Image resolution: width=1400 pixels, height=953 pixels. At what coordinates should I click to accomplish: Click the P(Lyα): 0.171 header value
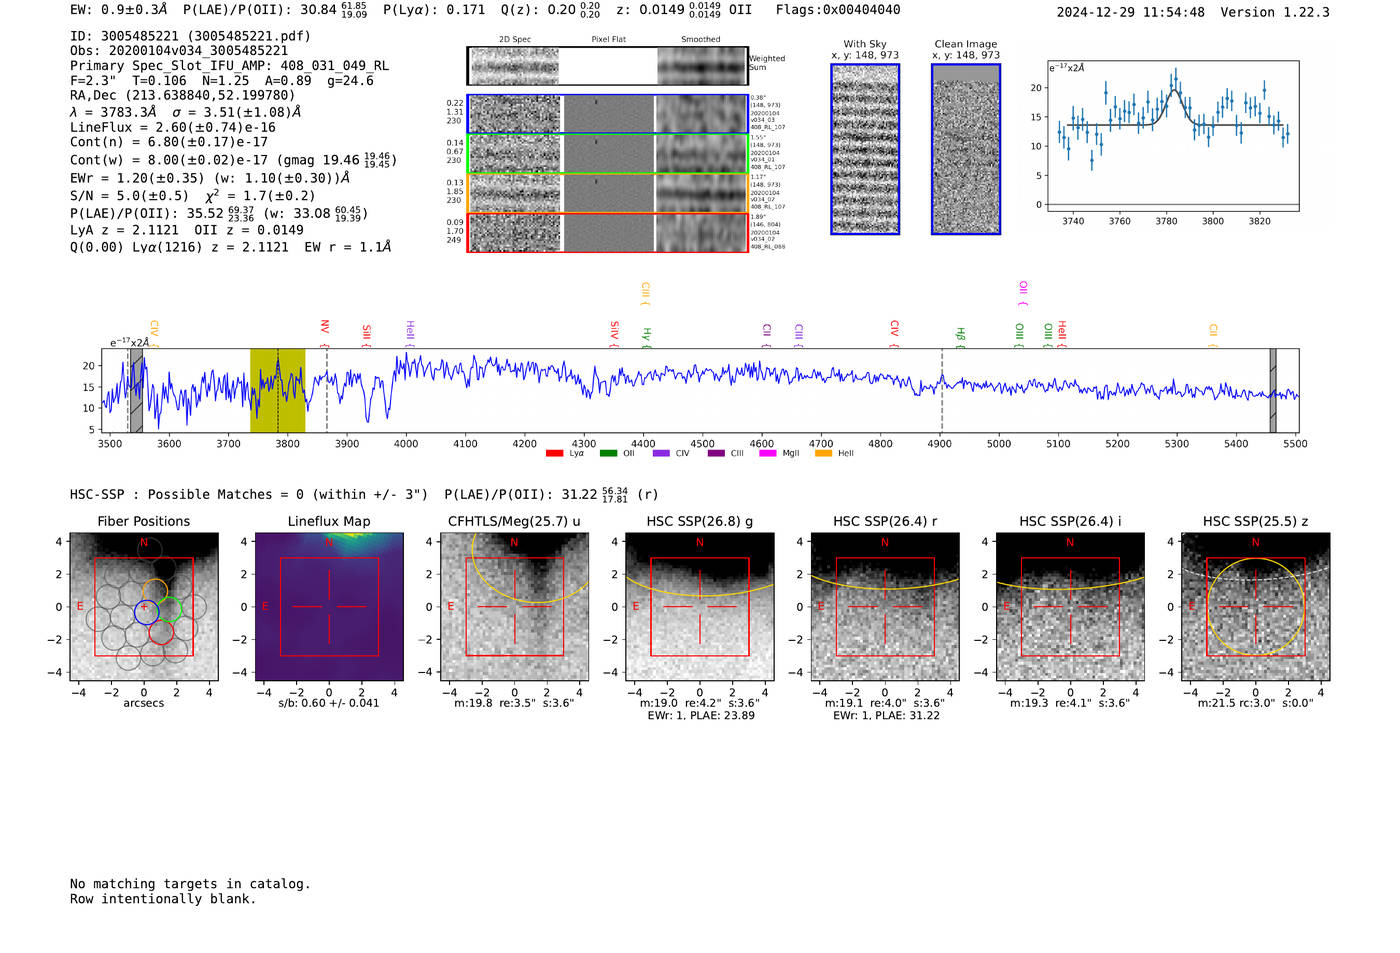[434, 10]
